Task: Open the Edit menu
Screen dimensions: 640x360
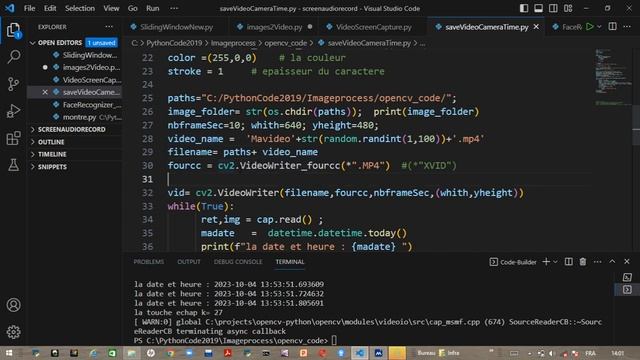Action: 50,8
